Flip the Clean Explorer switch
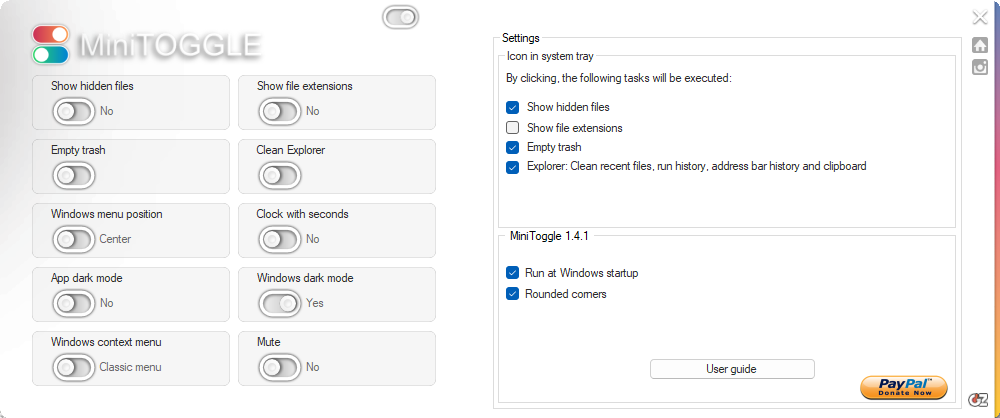The image size is (1000, 418). click(279, 175)
